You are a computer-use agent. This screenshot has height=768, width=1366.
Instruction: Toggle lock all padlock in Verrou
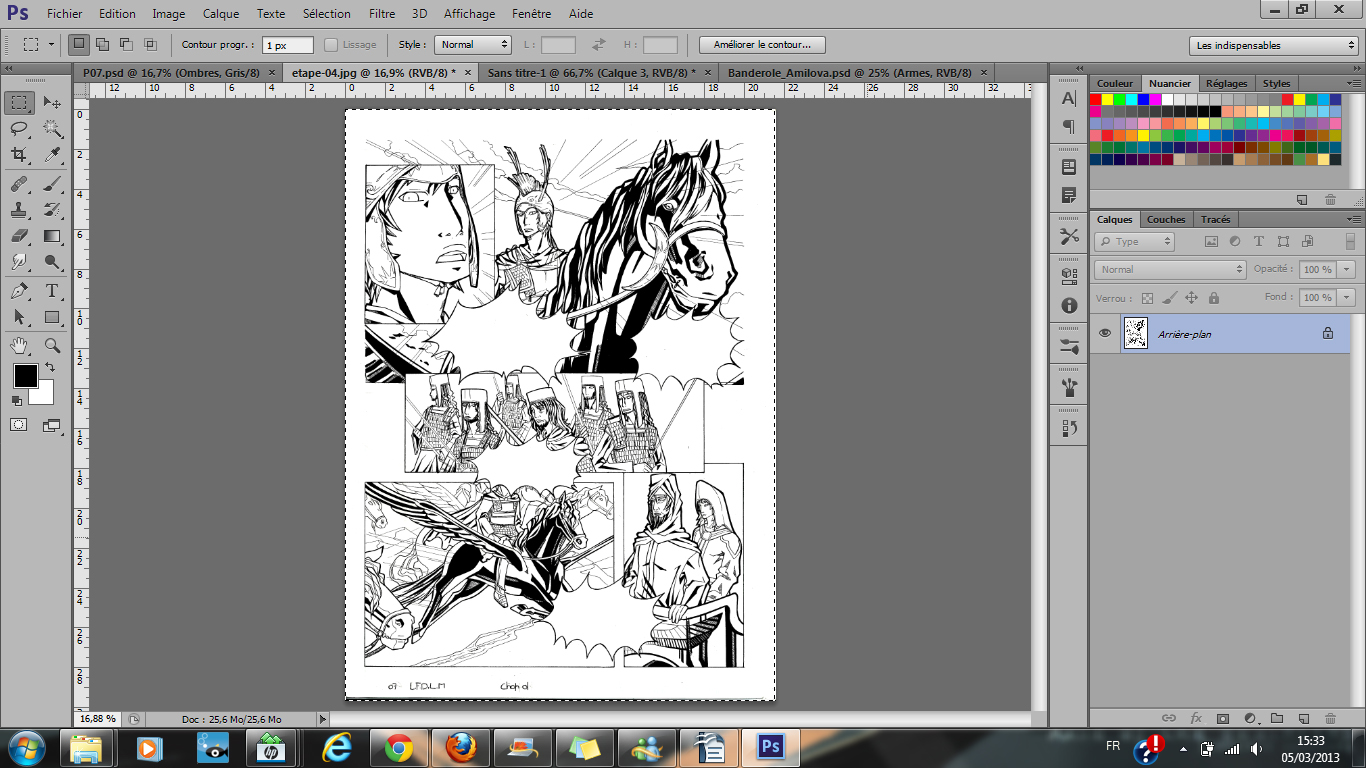coord(1213,298)
